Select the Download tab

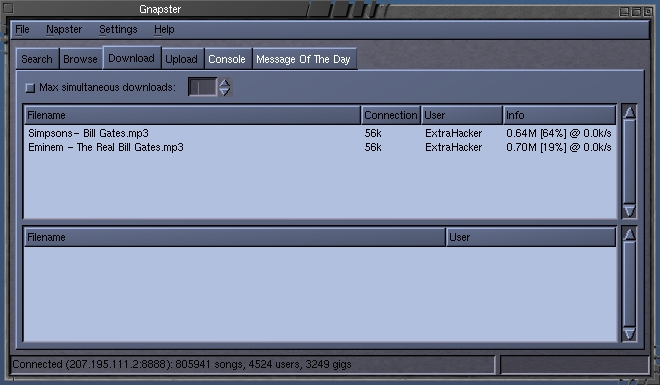pos(131,58)
